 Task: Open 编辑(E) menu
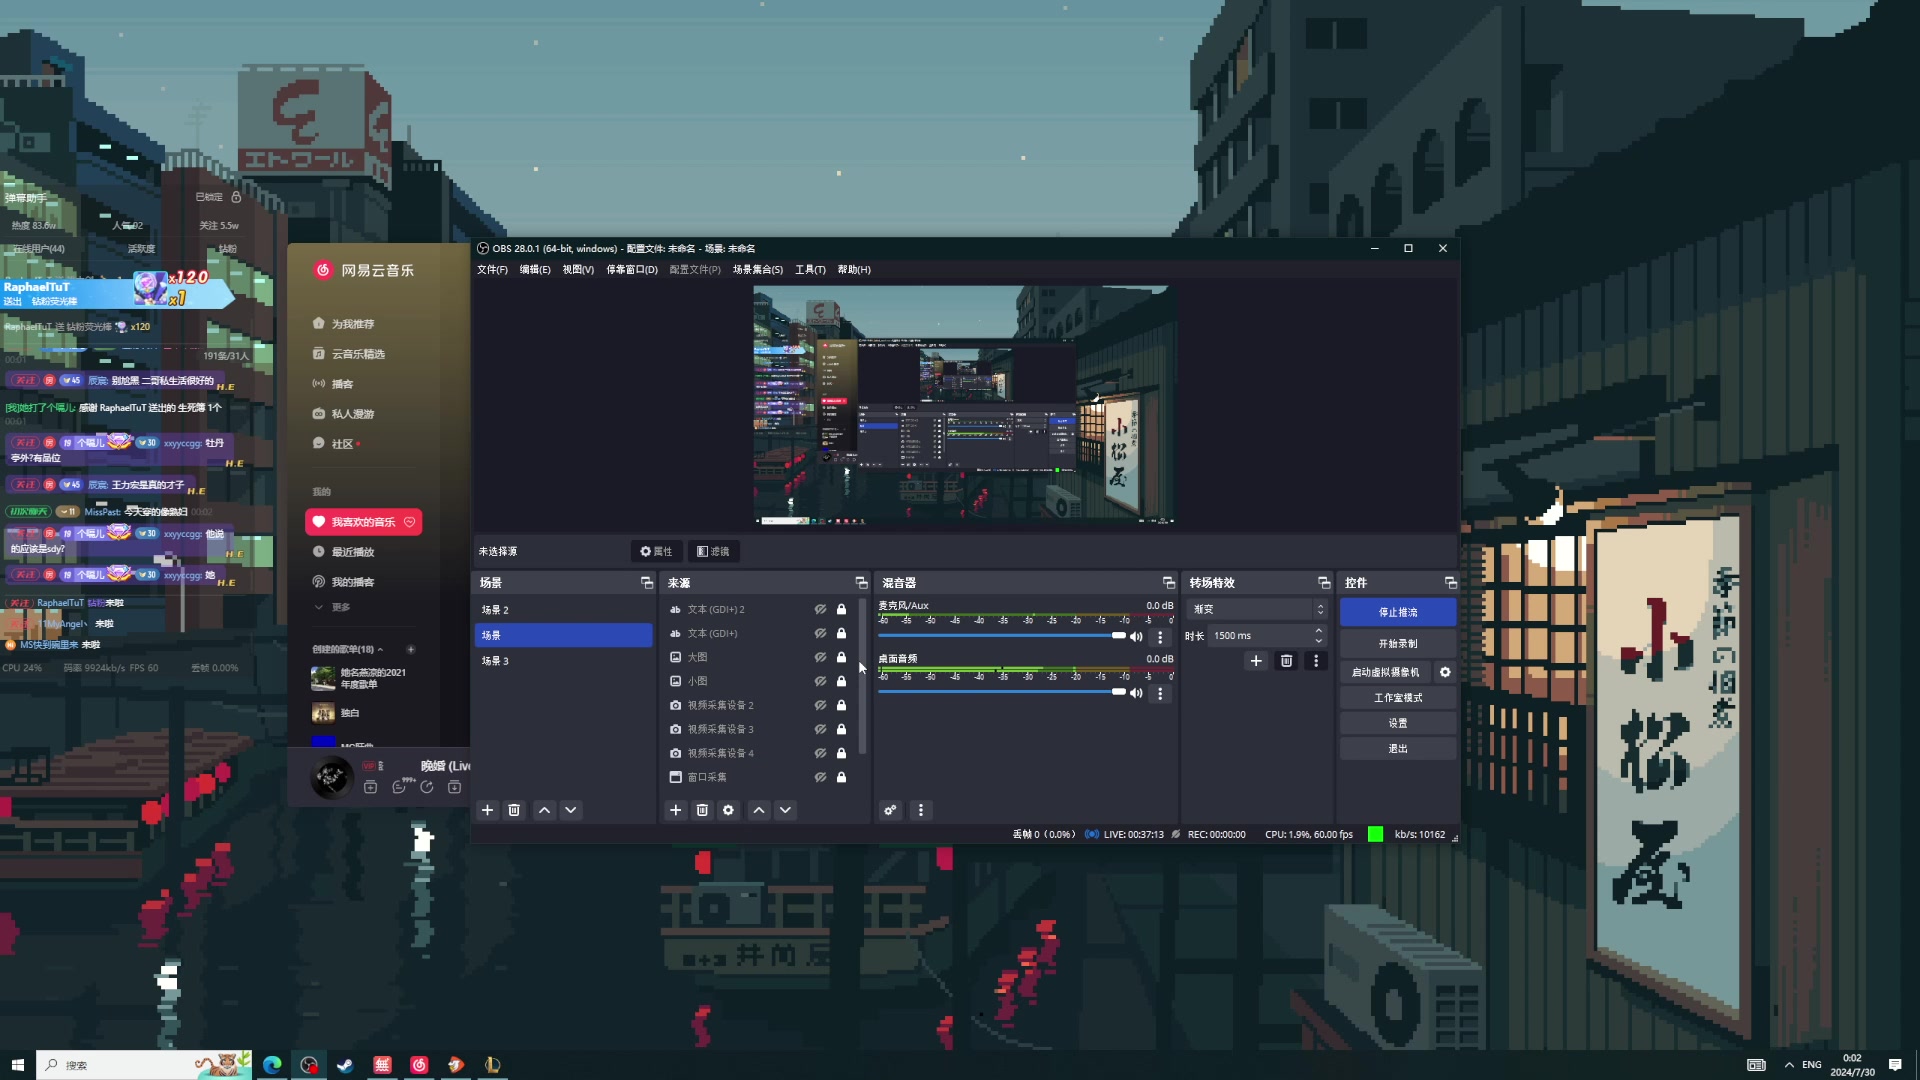click(x=535, y=270)
